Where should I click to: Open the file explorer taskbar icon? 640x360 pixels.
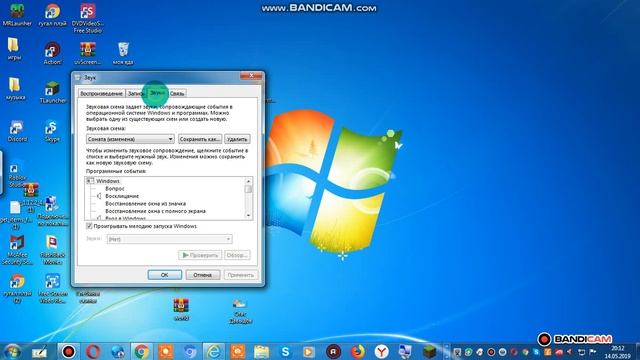[x=262, y=351]
